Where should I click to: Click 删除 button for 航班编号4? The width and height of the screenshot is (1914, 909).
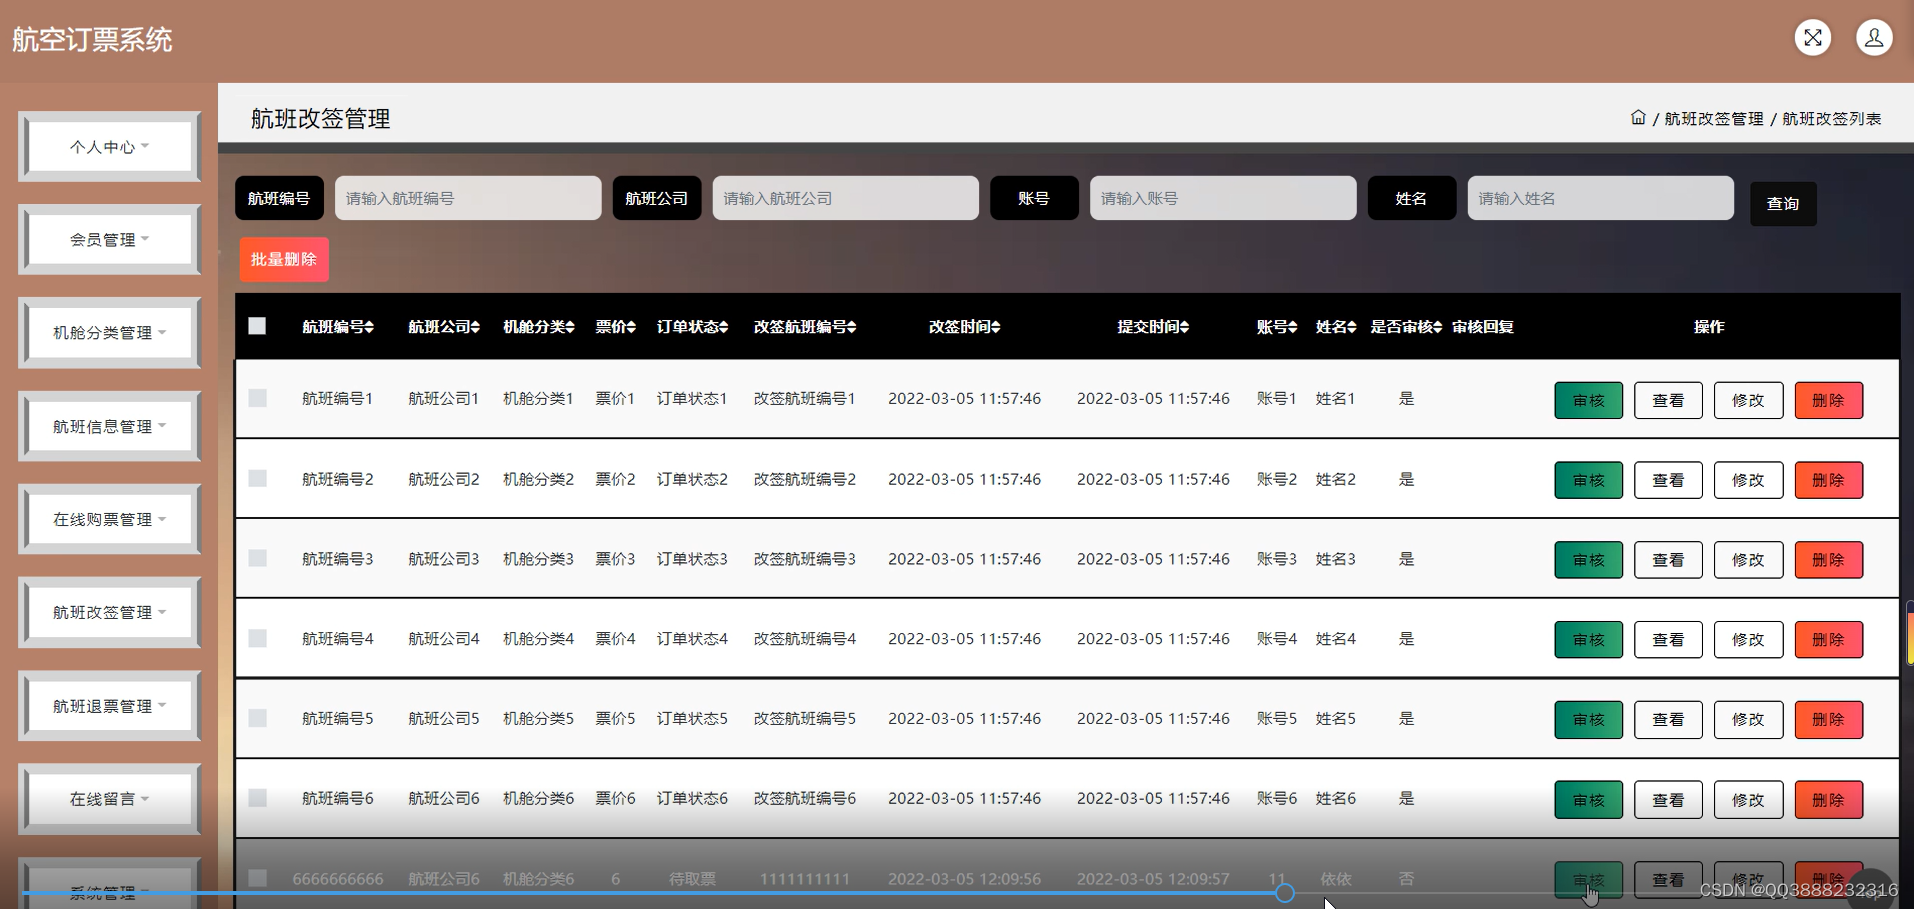[x=1828, y=640]
